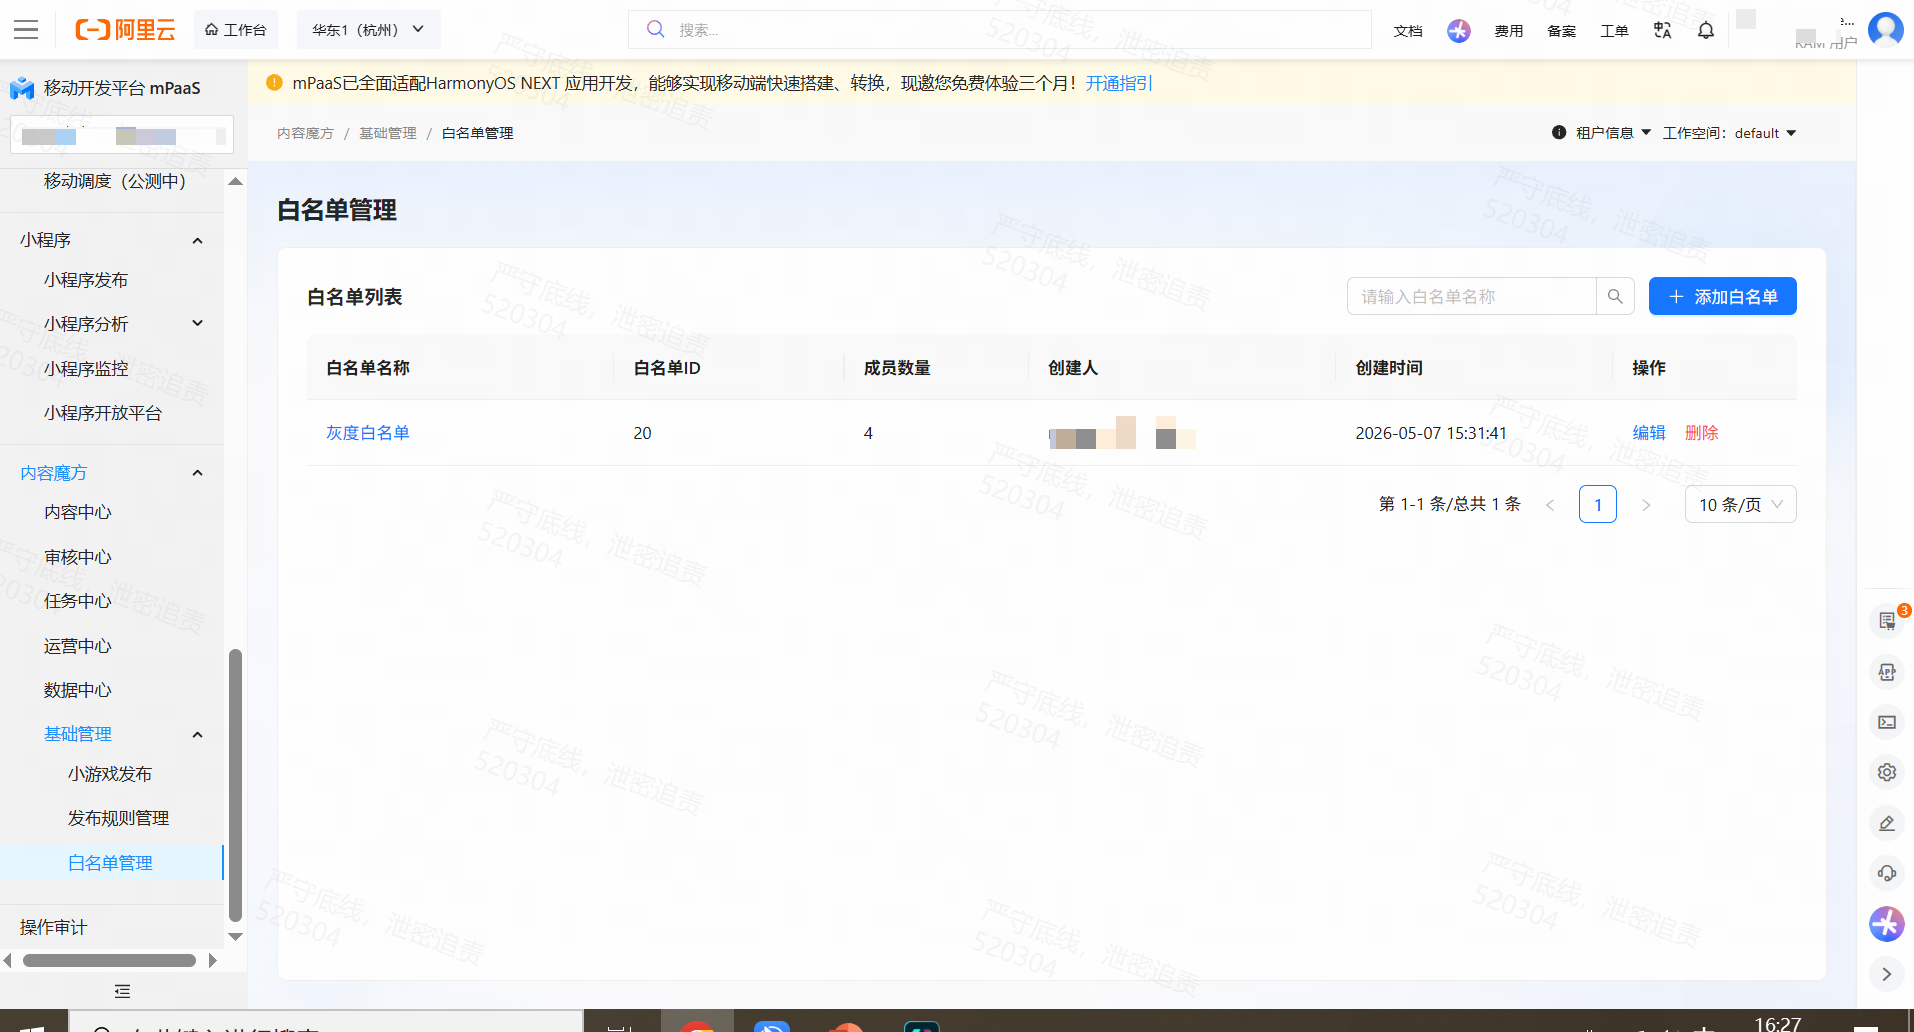
Task: Open 费用 in top navigation
Action: click(1509, 31)
